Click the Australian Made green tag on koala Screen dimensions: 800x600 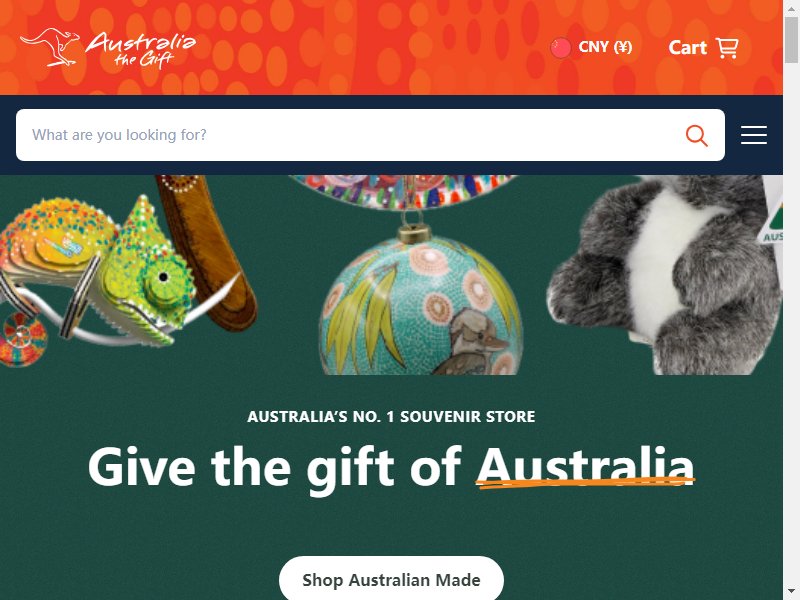coord(772,217)
